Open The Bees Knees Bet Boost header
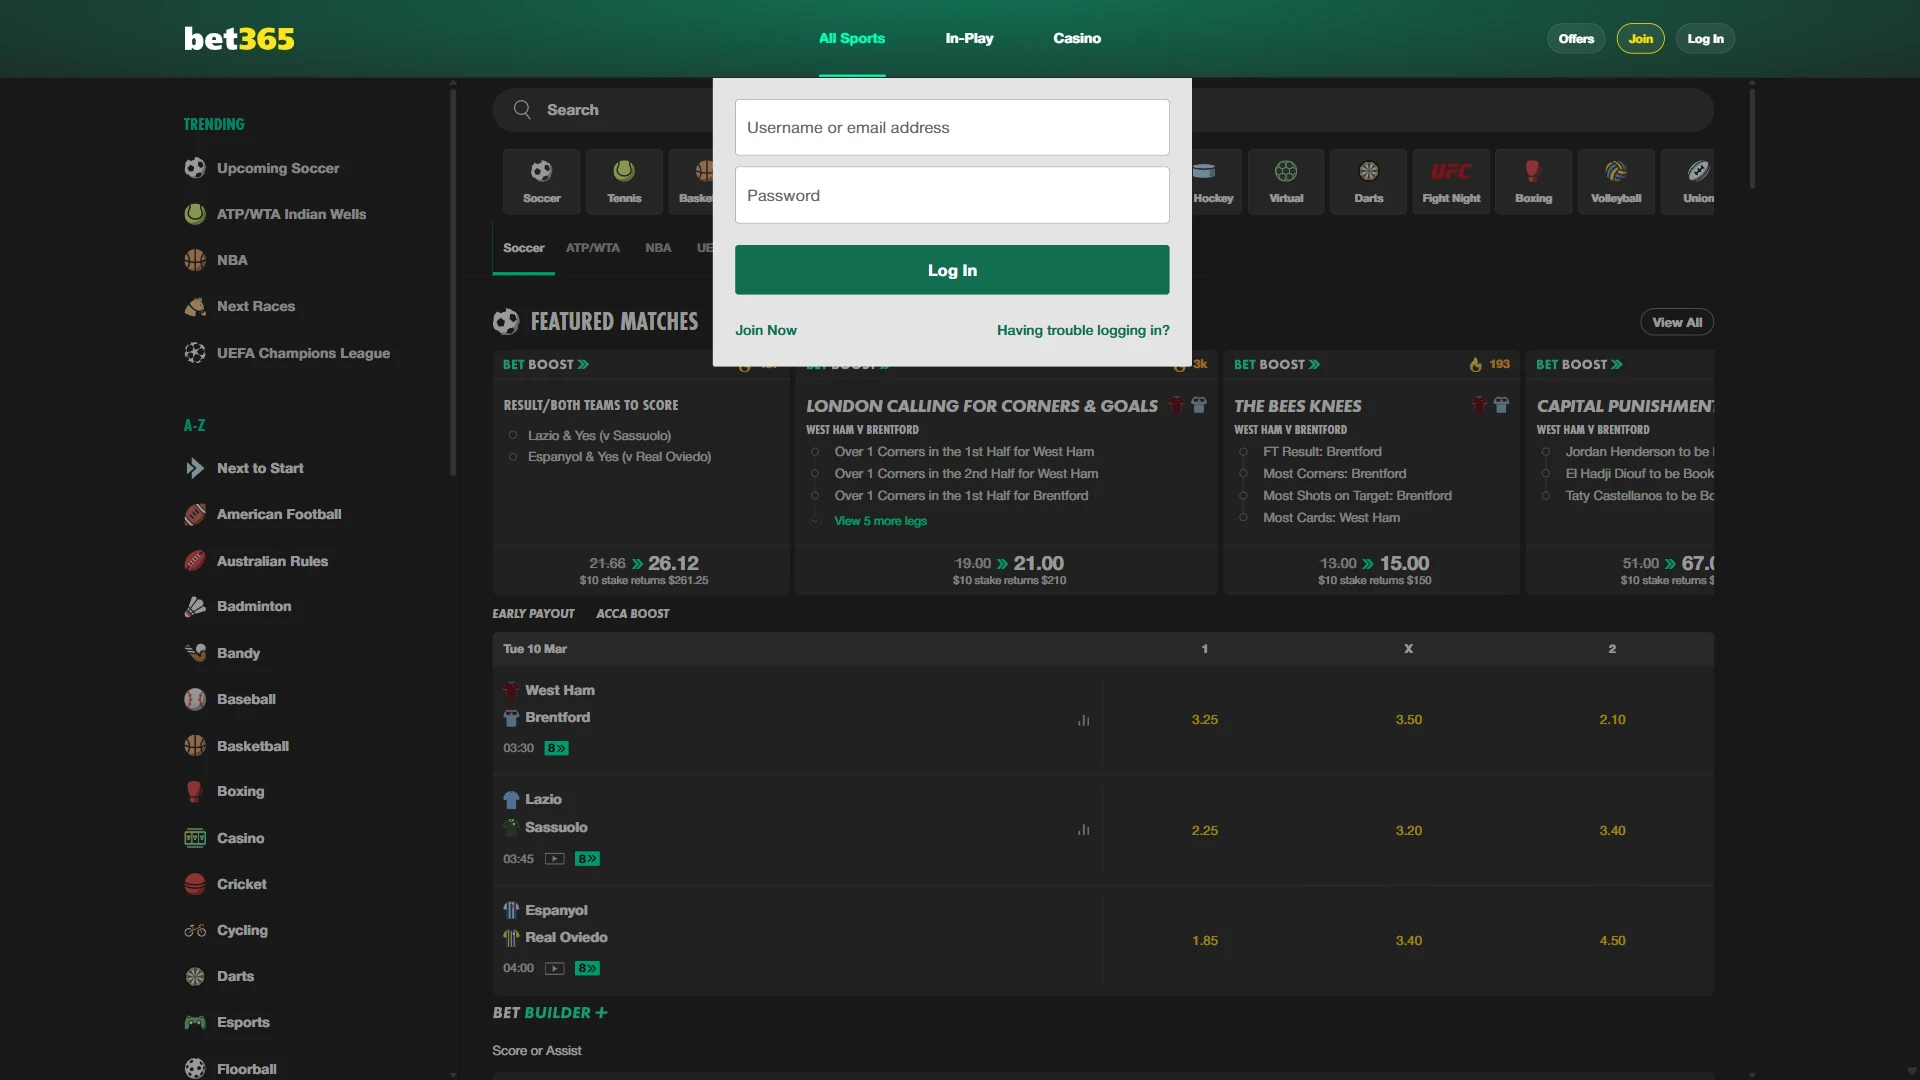Screen dimensions: 1920x1080 tap(1298, 406)
